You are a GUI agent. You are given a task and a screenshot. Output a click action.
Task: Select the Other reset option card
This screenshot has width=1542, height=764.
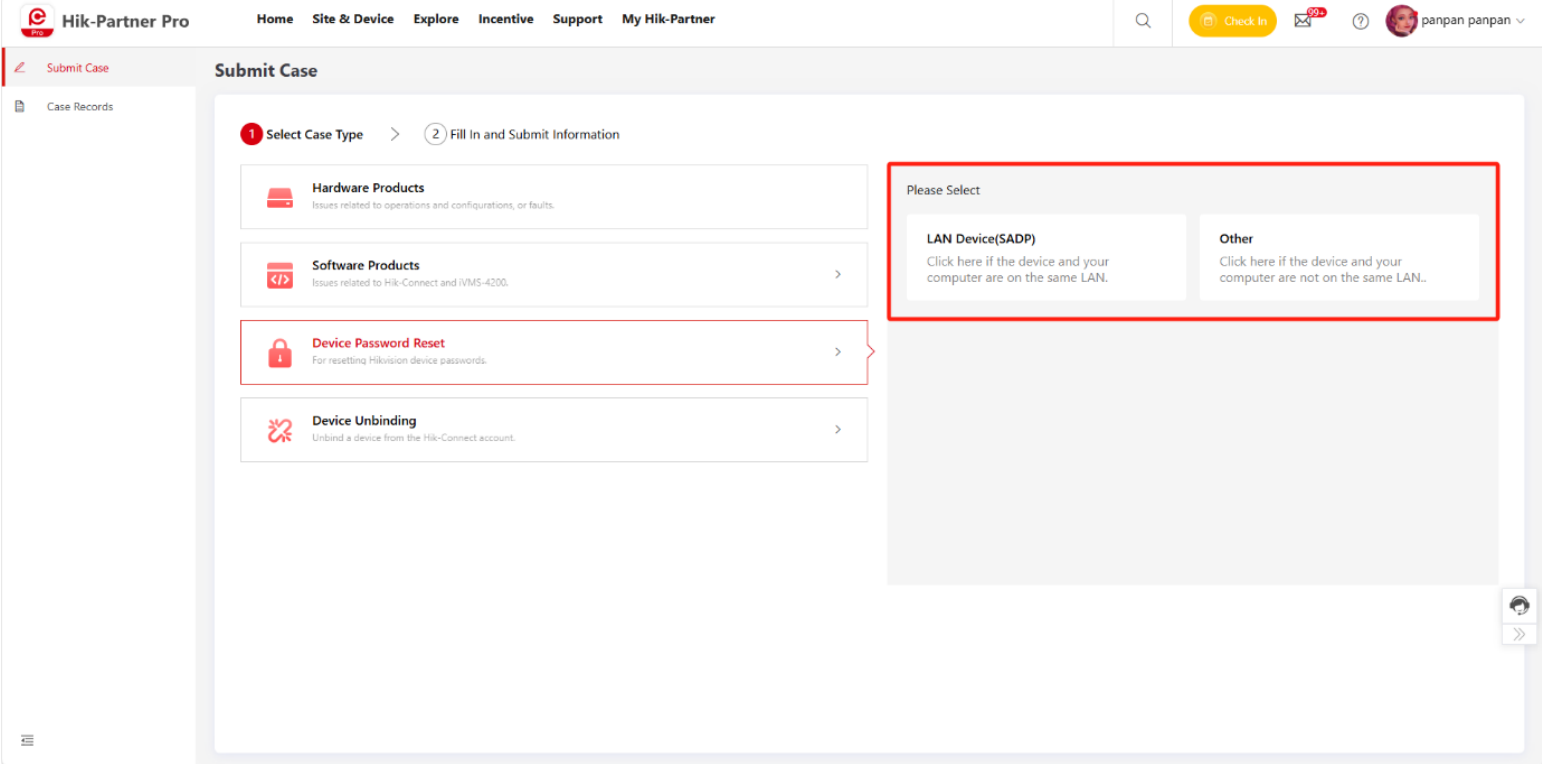point(1339,257)
